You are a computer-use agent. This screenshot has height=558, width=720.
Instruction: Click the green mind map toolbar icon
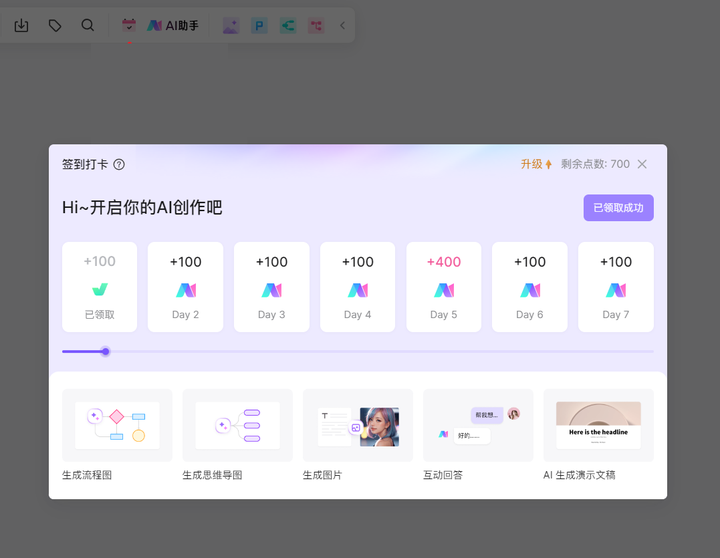[x=288, y=26]
